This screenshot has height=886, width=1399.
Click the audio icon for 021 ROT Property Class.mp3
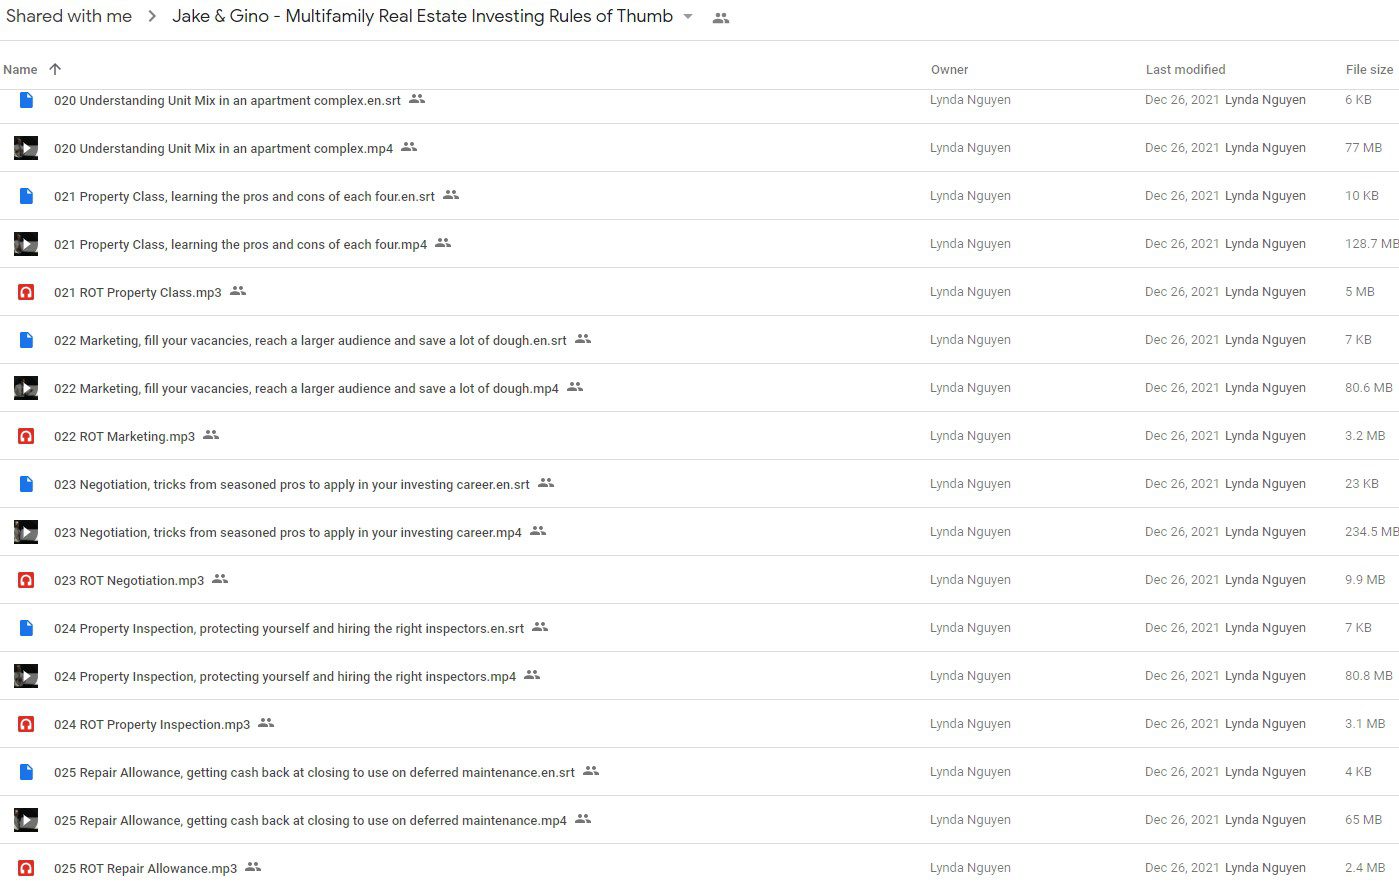tap(26, 292)
